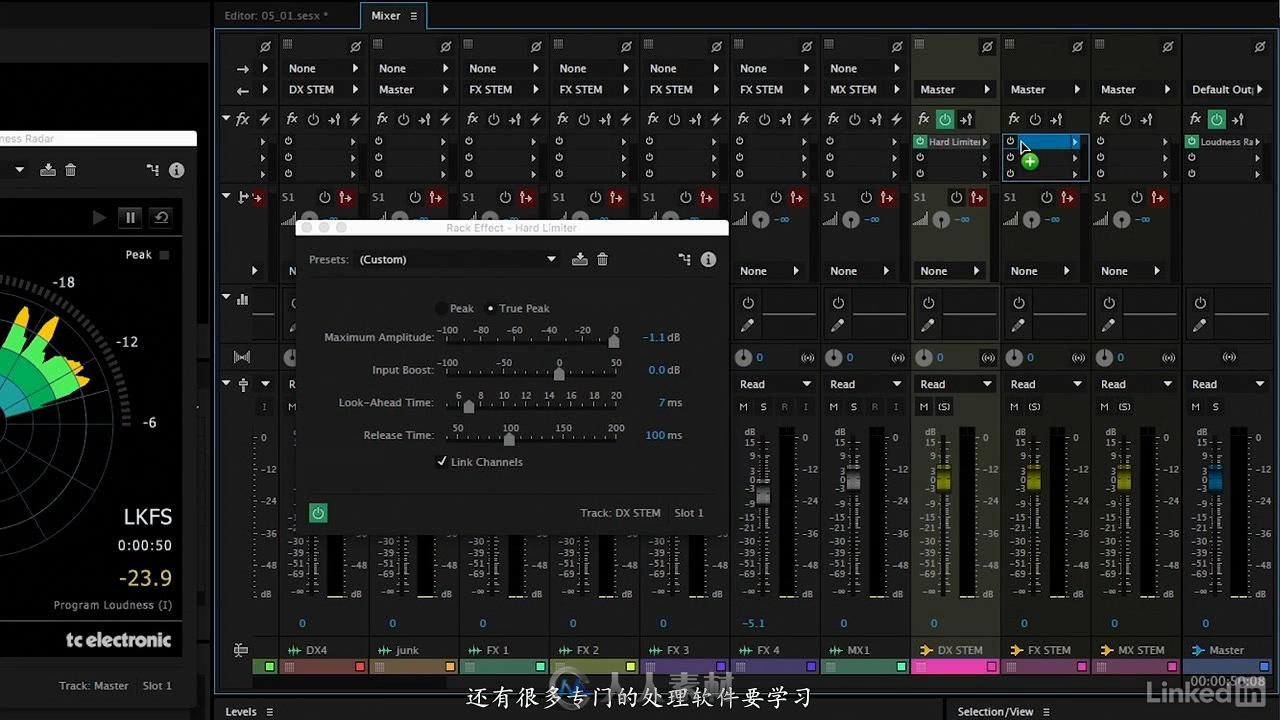1280x720 pixels.
Task: Pause the Loudness Radar meter
Action: coord(130,217)
